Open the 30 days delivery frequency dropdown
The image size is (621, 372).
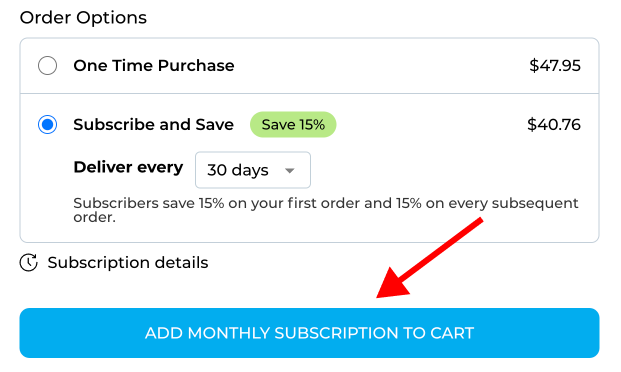253,170
